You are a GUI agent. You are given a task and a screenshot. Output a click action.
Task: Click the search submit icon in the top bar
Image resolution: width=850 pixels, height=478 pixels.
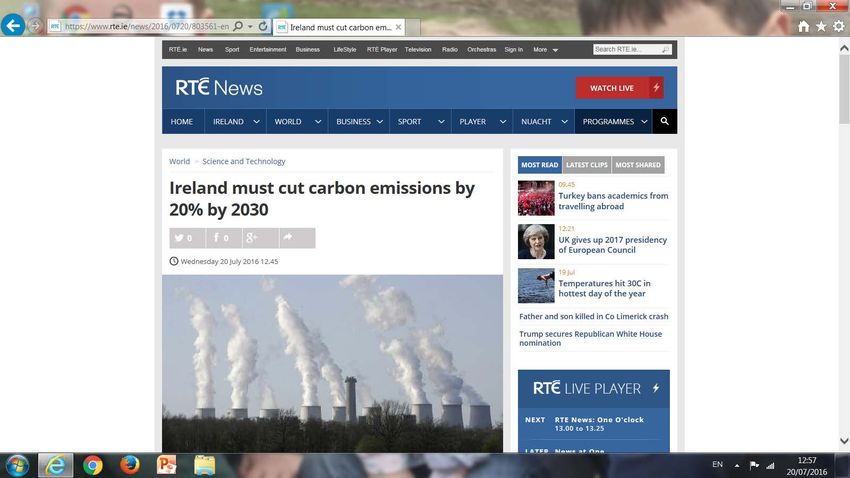tap(666, 49)
